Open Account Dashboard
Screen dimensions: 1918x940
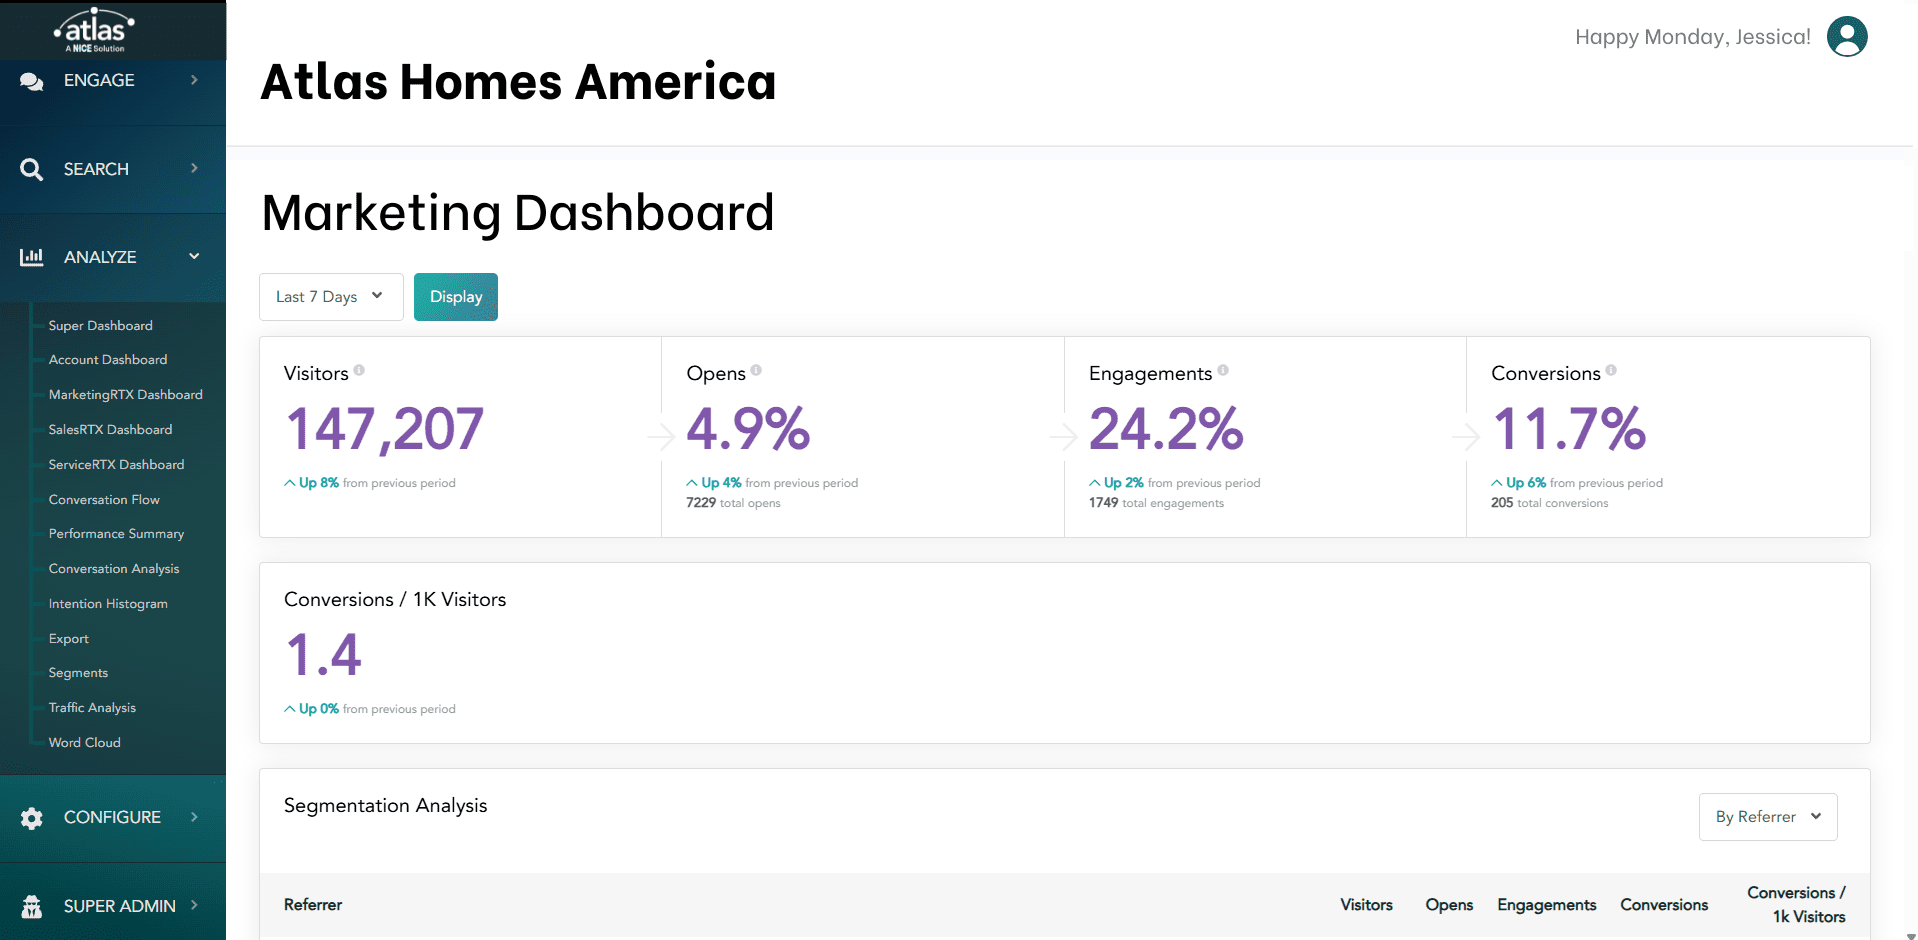coord(108,360)
